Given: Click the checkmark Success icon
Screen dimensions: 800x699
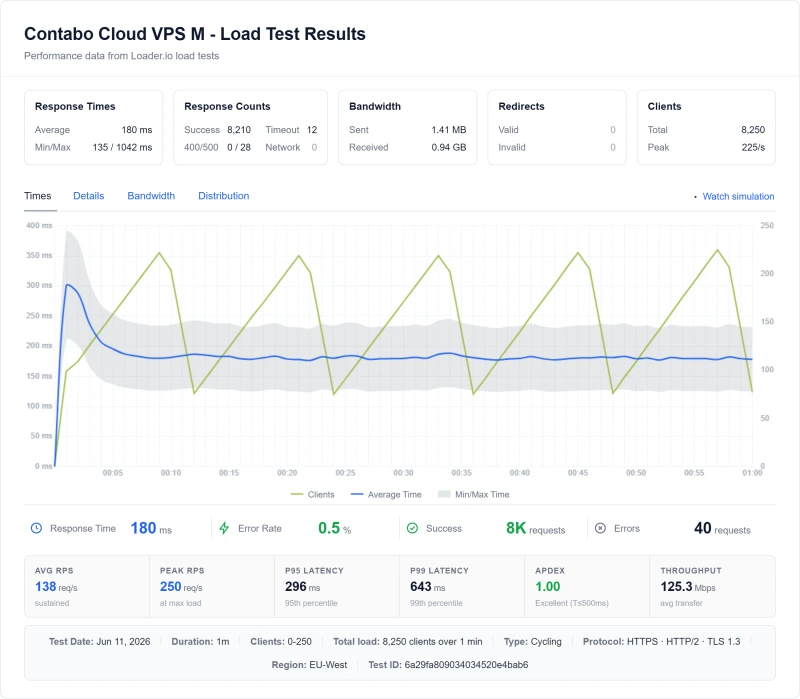Looking at the screenshot, I should coord(412,528).
